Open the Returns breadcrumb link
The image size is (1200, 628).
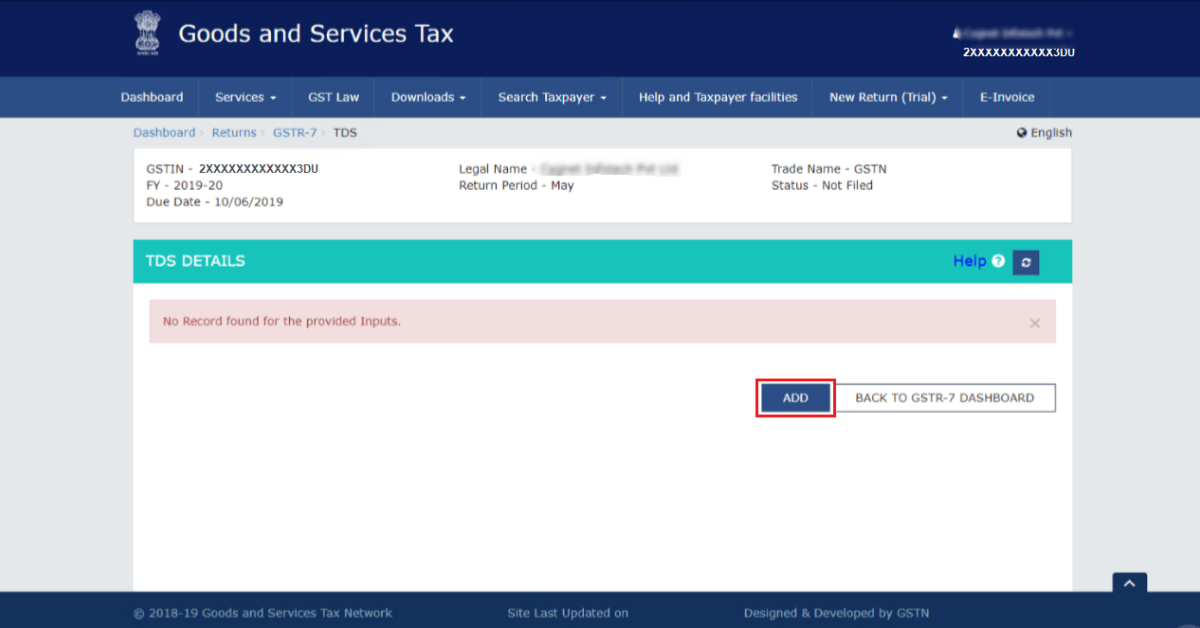234,132
